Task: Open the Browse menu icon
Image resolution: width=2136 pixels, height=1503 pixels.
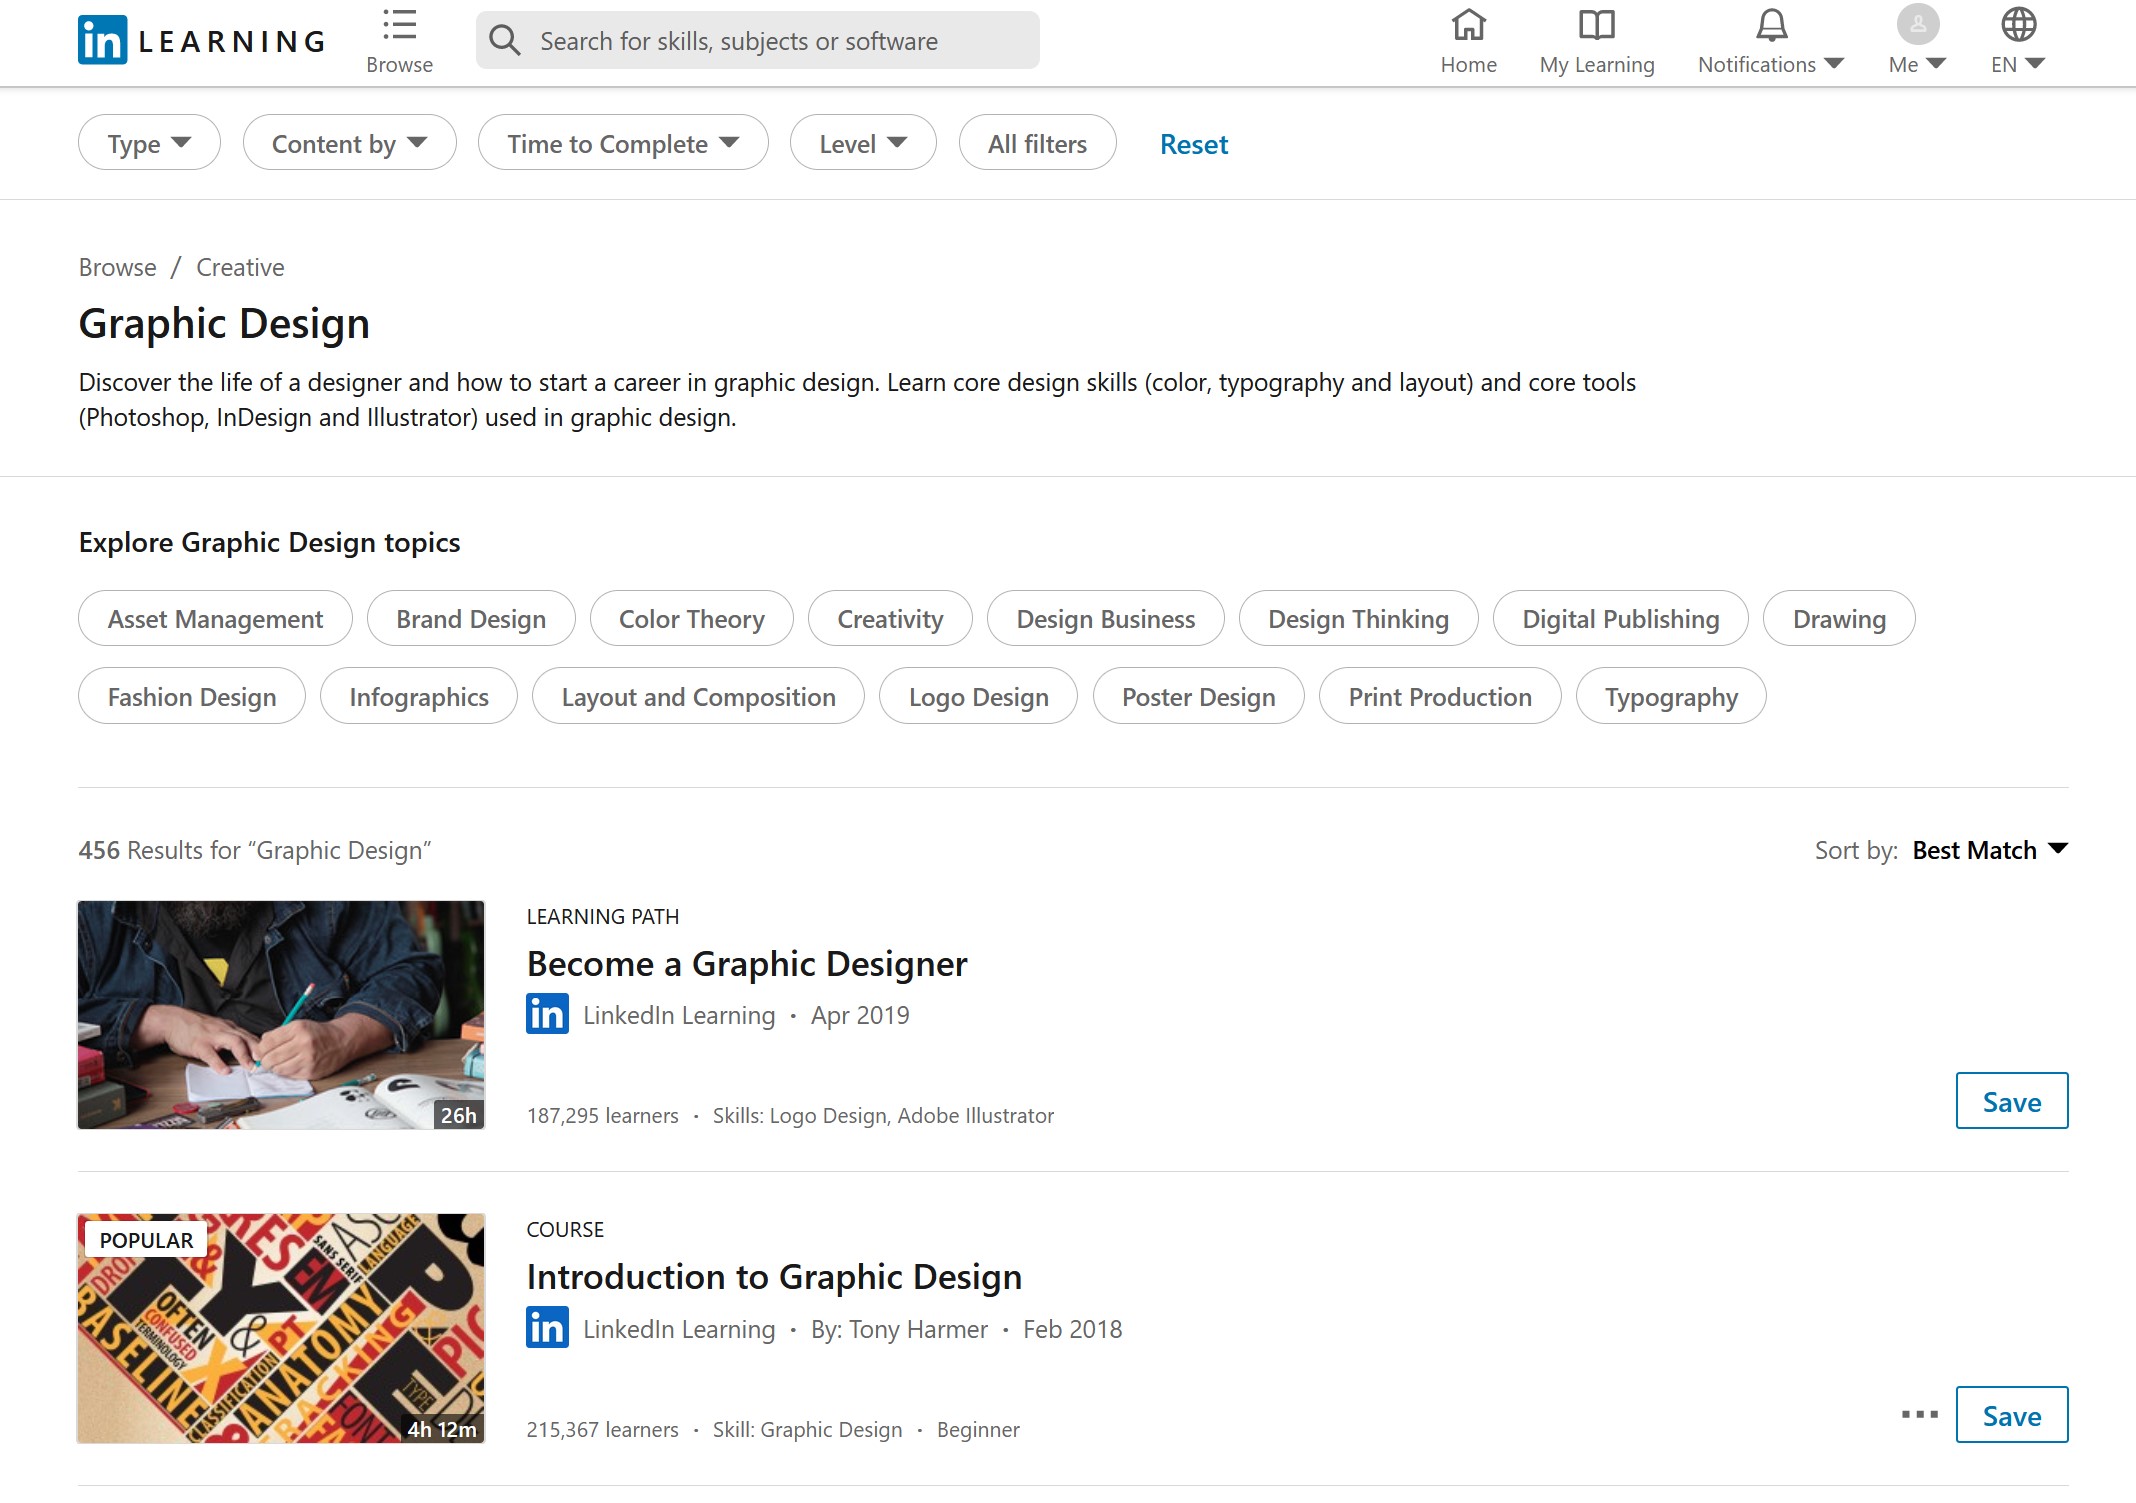Action: 399,25
